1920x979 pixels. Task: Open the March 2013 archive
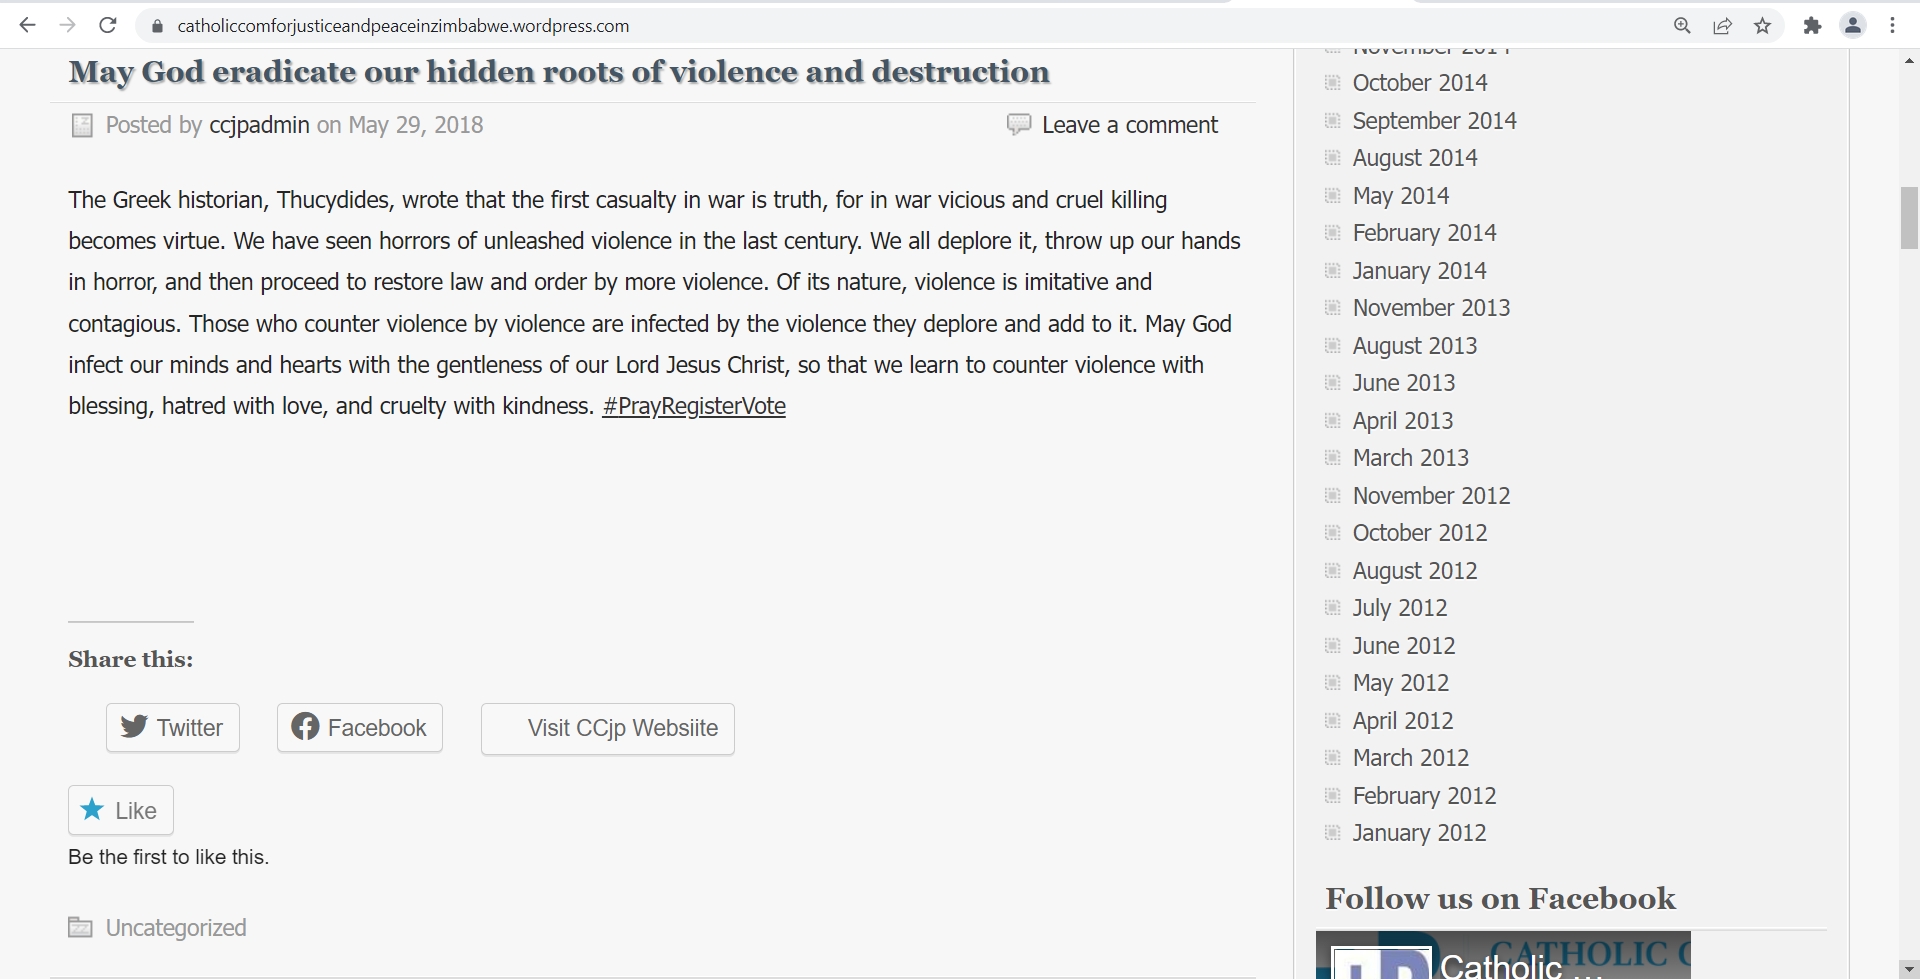(x=1411, y=458)
